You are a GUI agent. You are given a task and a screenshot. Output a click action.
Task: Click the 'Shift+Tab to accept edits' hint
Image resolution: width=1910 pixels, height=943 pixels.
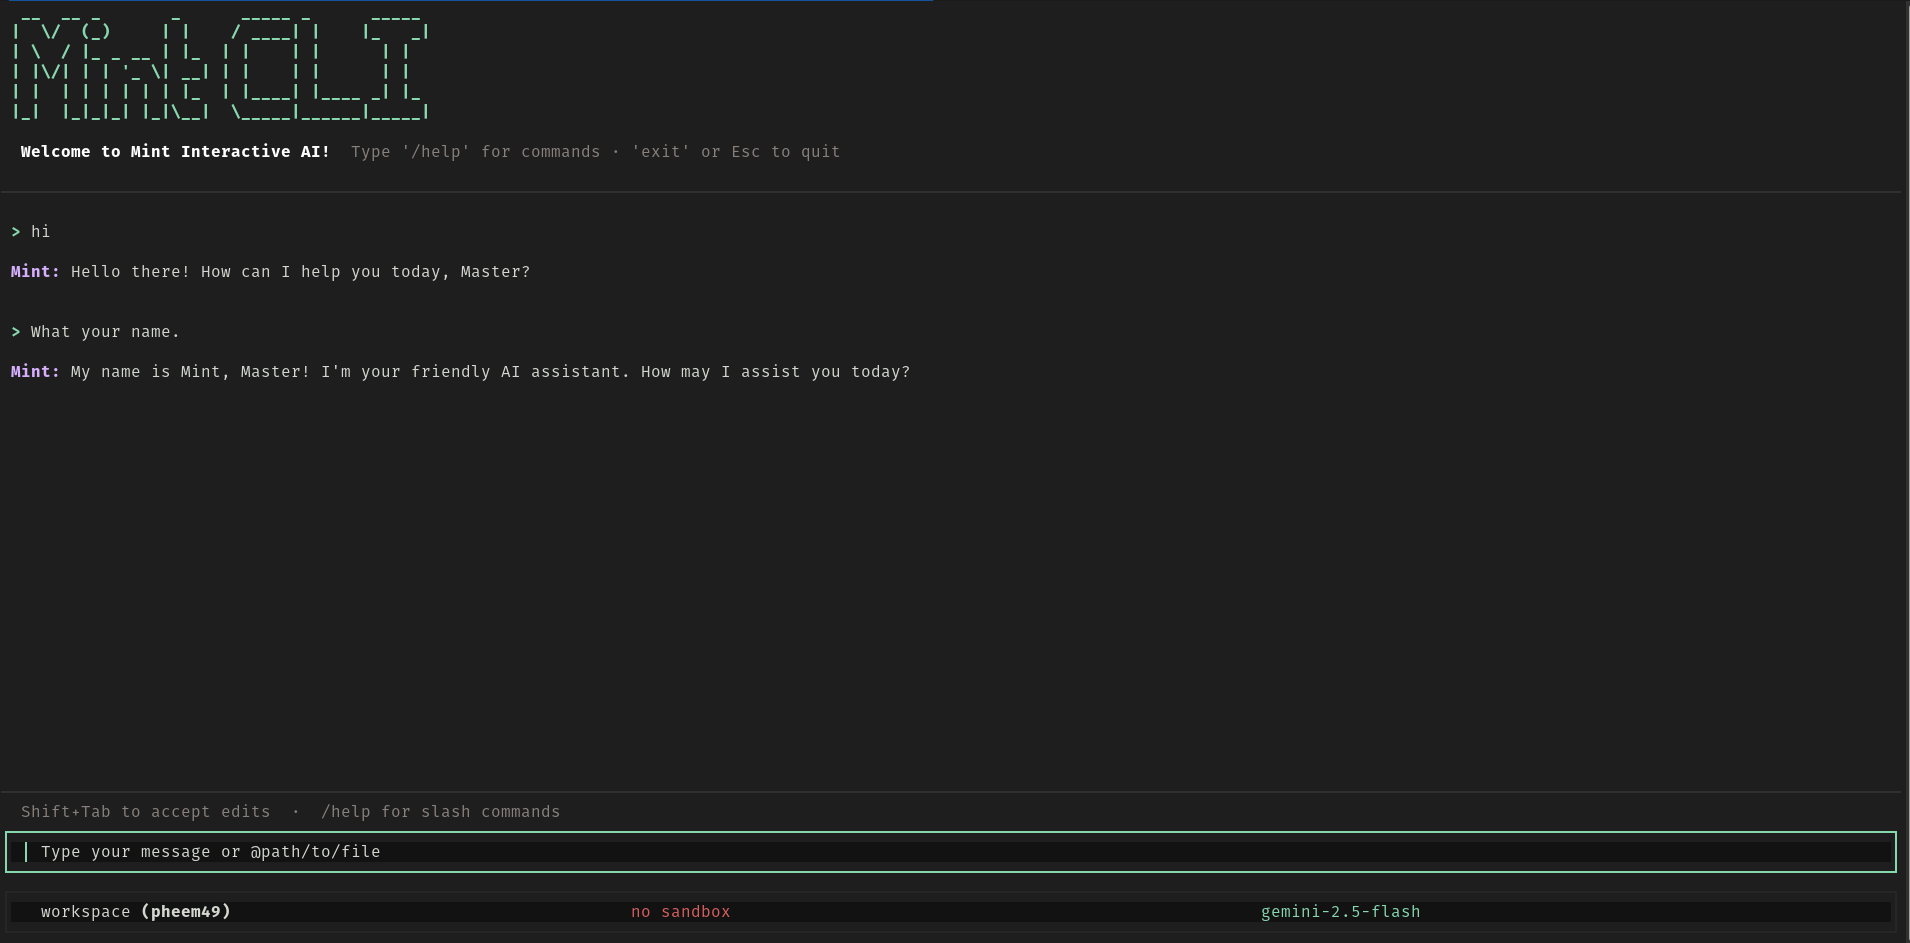[x=146, y=812]
